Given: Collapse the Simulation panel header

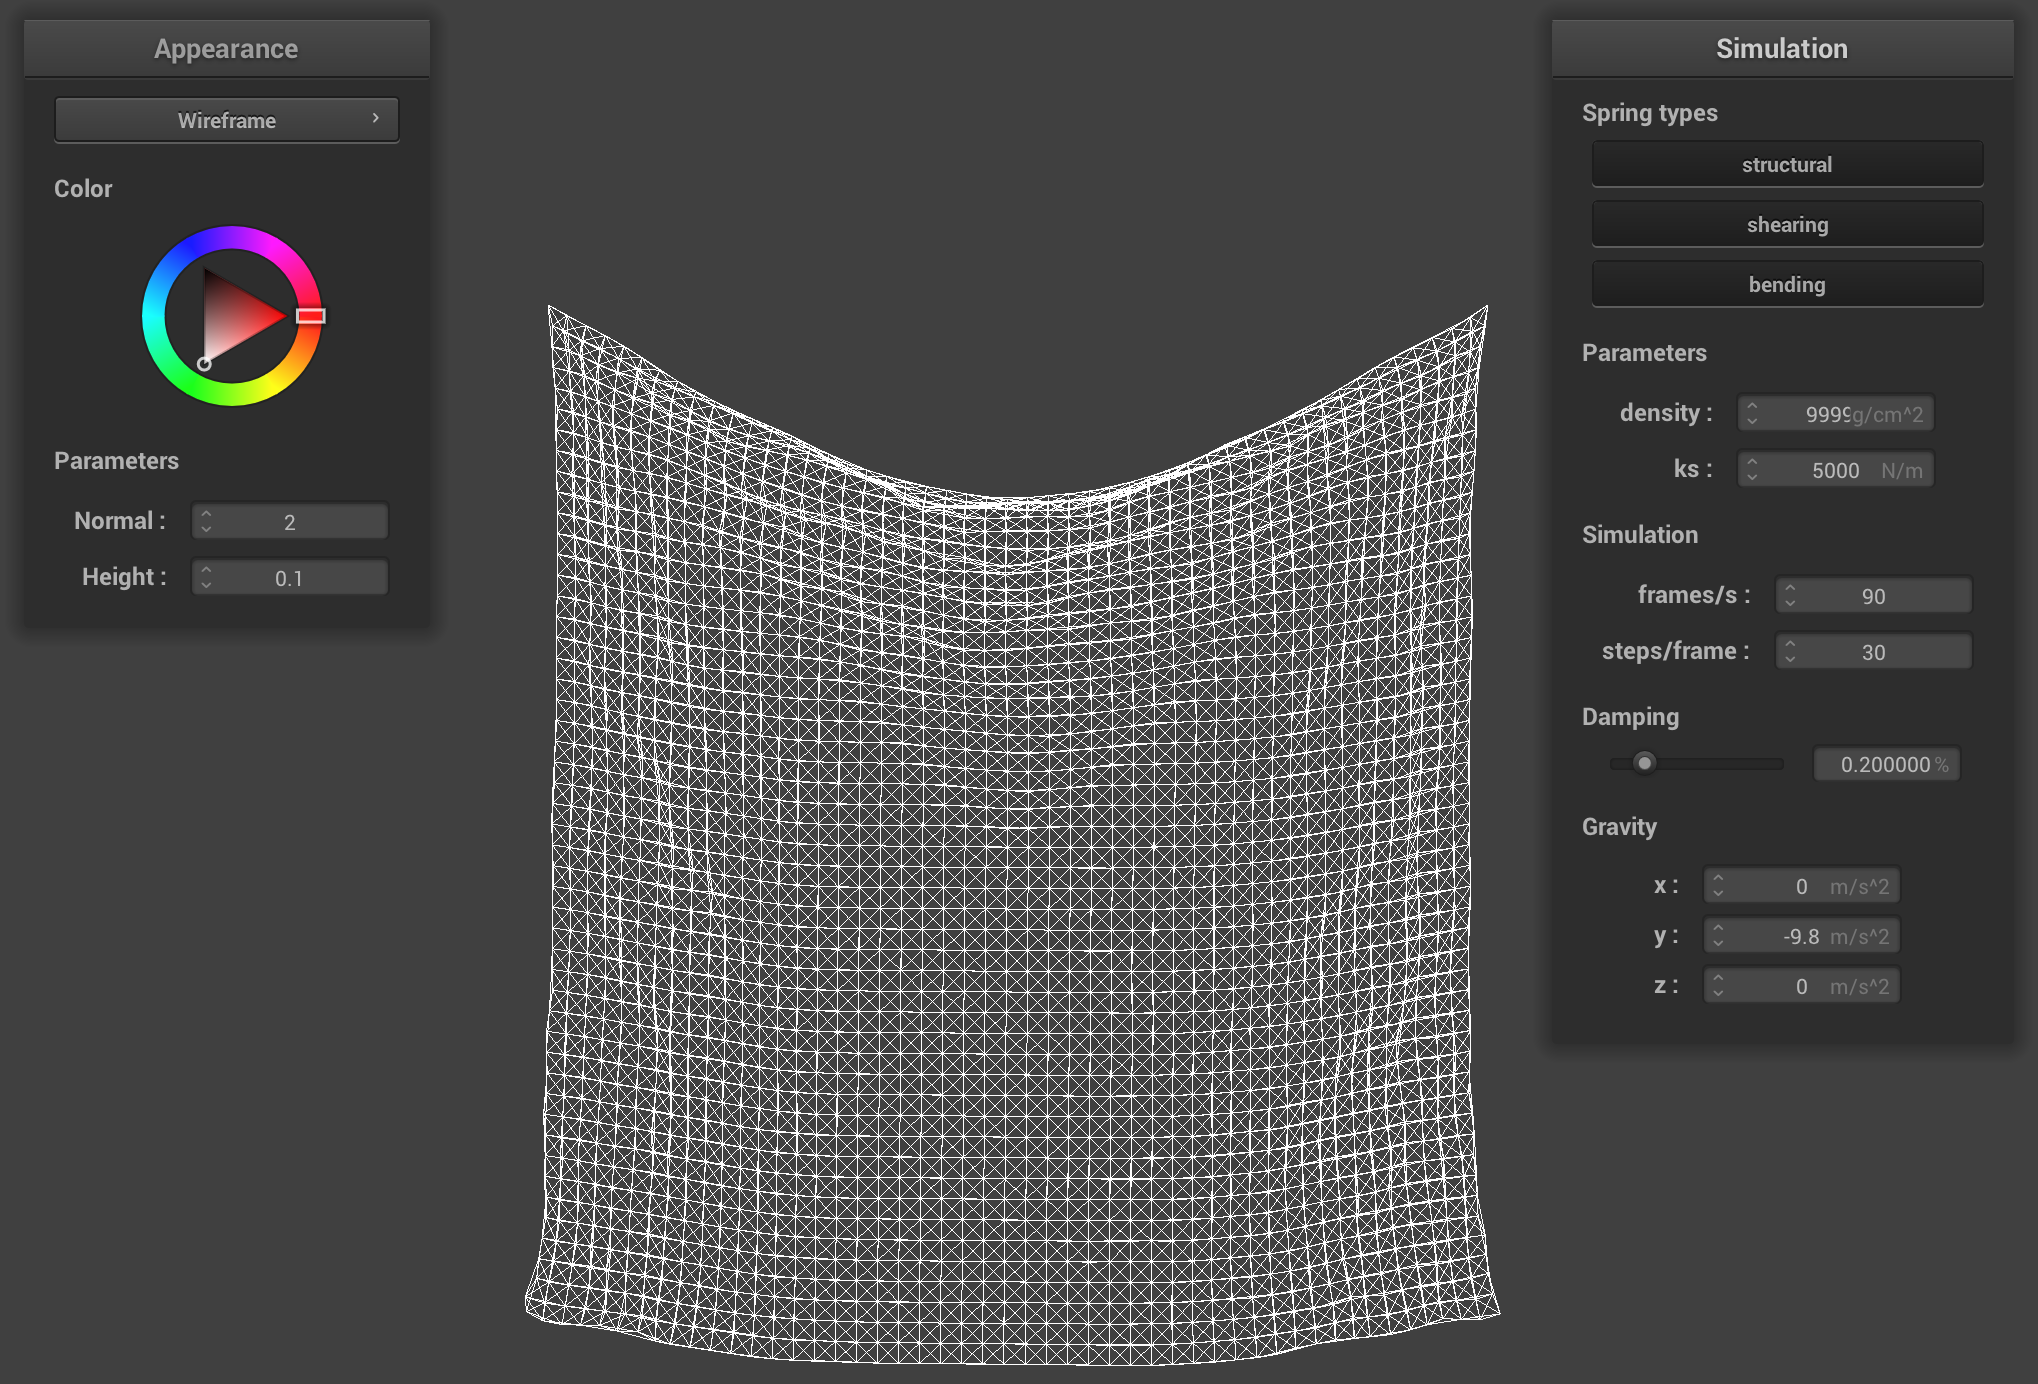Looking at the screenshot, I should 1781,47.
